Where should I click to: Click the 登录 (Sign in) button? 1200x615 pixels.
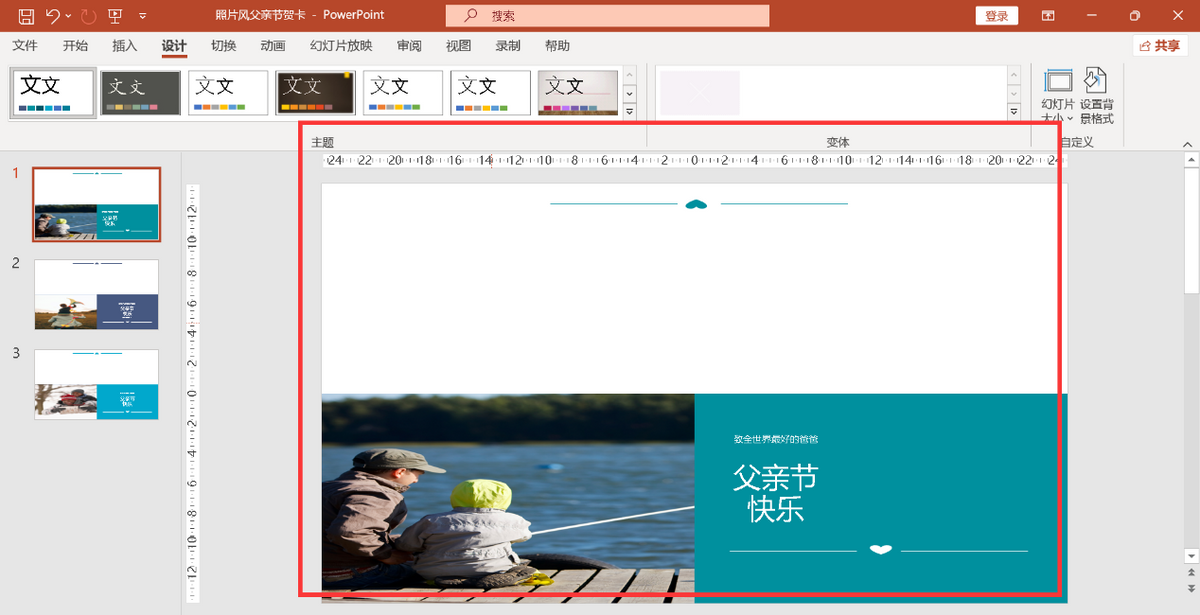coord(996,16)
